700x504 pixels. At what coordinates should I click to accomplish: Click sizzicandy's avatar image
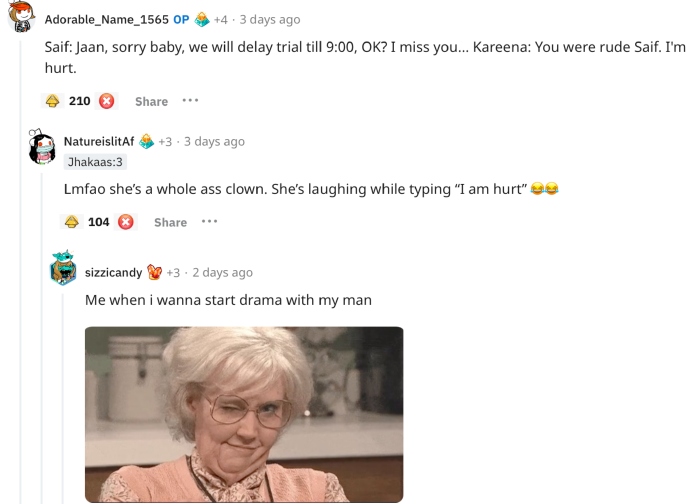pyautogui.click(x=63, y=268)
